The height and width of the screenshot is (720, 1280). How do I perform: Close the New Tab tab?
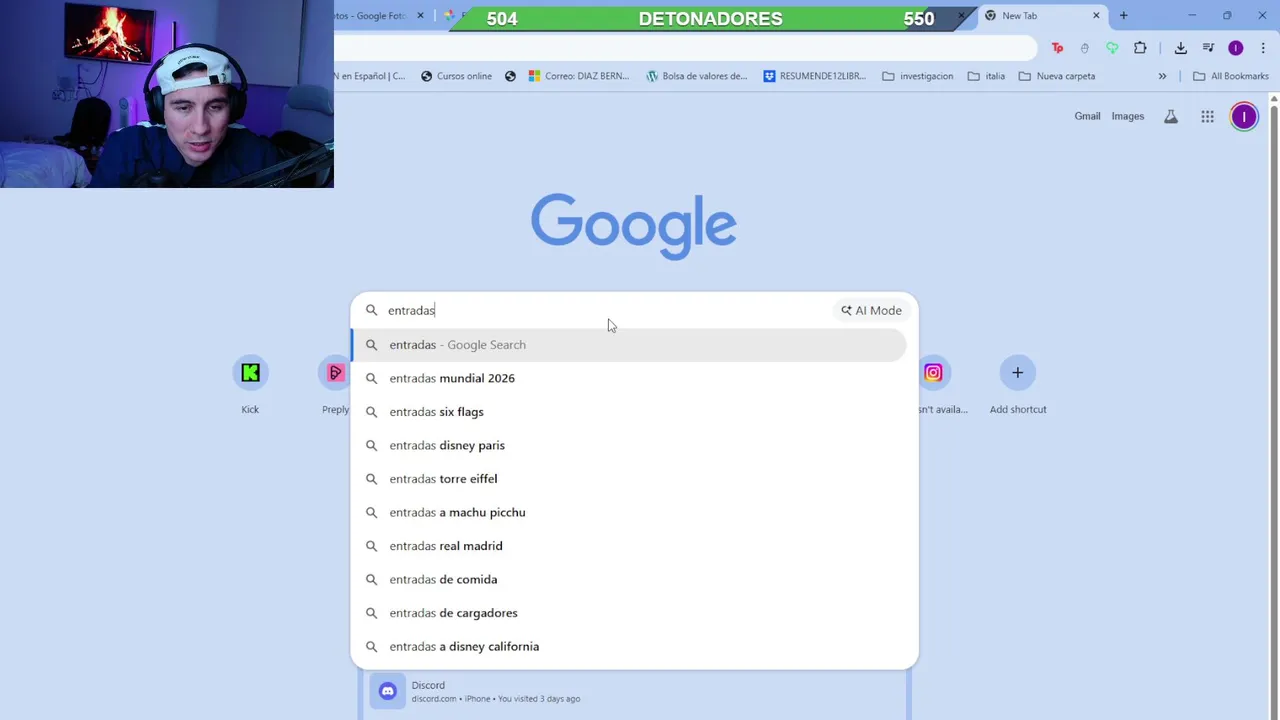coord(1096,16)
